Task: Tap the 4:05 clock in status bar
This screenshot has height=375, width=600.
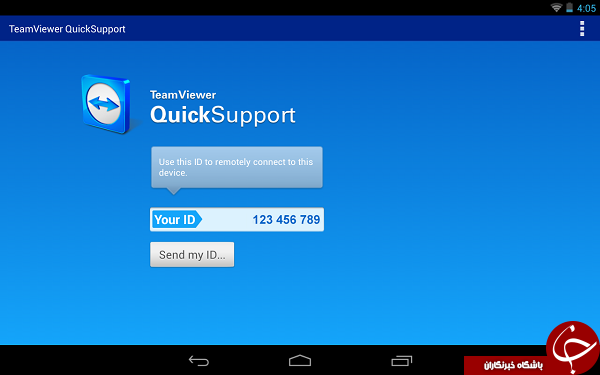Action: 587,8
